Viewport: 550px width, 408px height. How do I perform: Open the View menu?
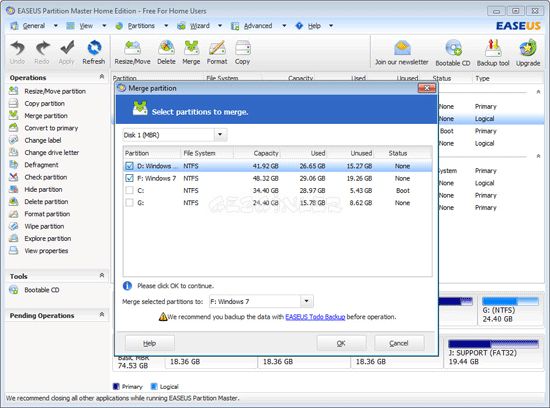(86, 26)
